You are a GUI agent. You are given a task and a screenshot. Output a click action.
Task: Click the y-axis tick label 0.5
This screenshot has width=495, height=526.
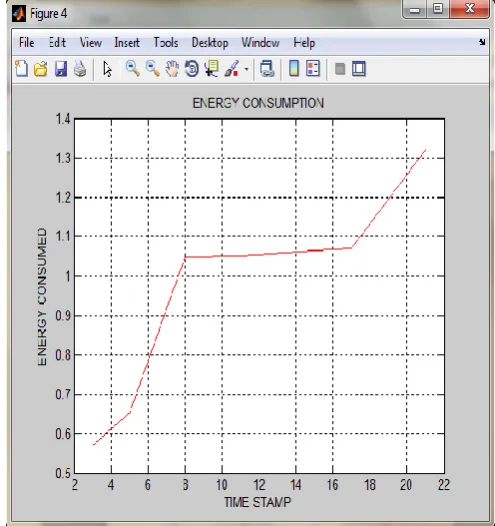63,473
